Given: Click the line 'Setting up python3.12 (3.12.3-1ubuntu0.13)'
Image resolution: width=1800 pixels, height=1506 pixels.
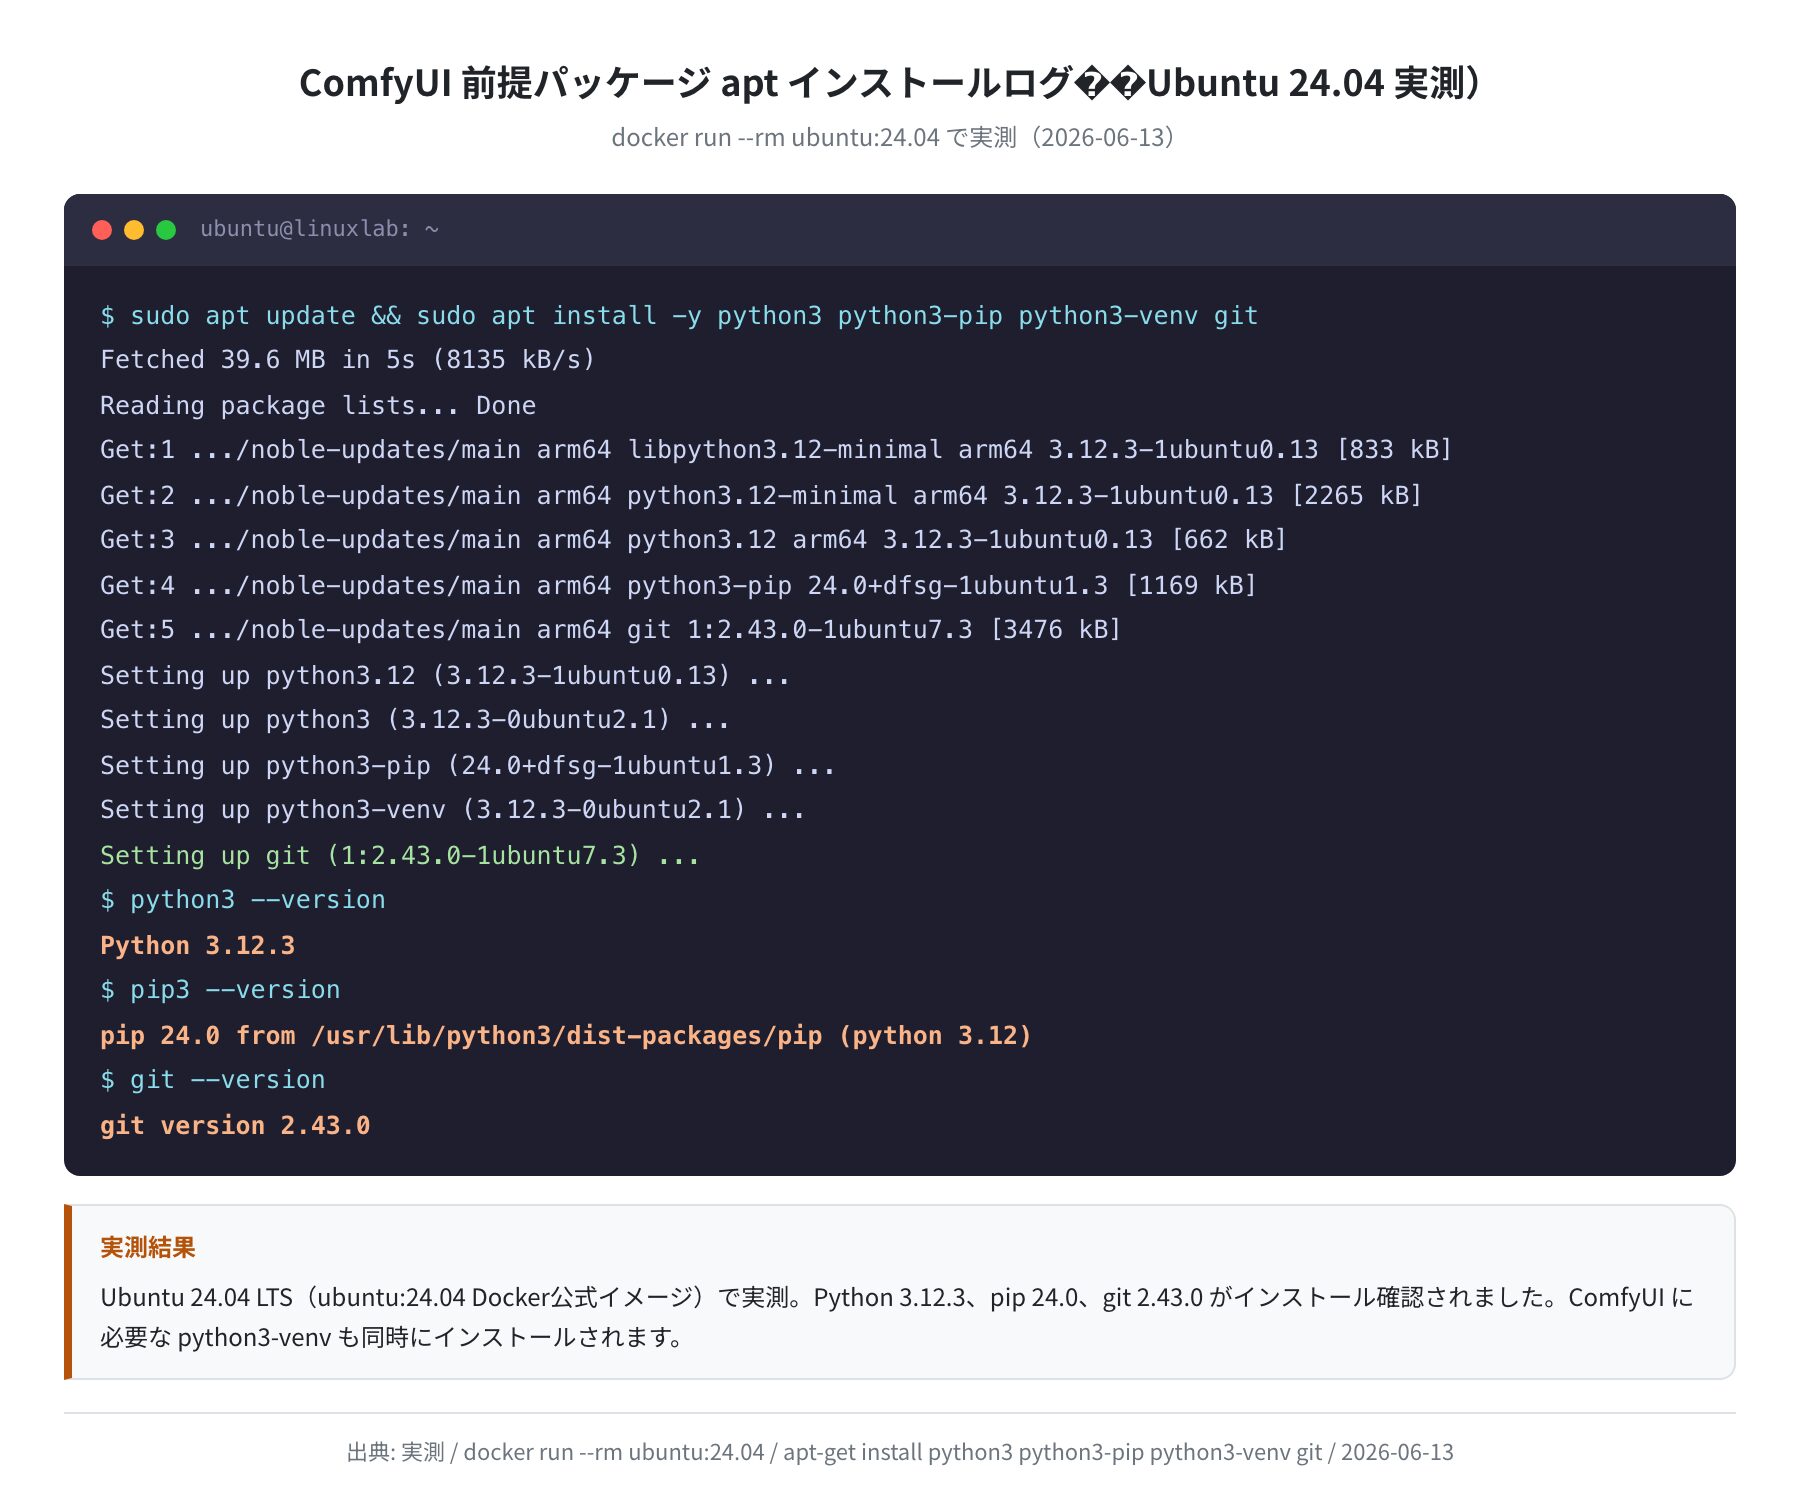Looking at the screenshot, I should [445, 676].
